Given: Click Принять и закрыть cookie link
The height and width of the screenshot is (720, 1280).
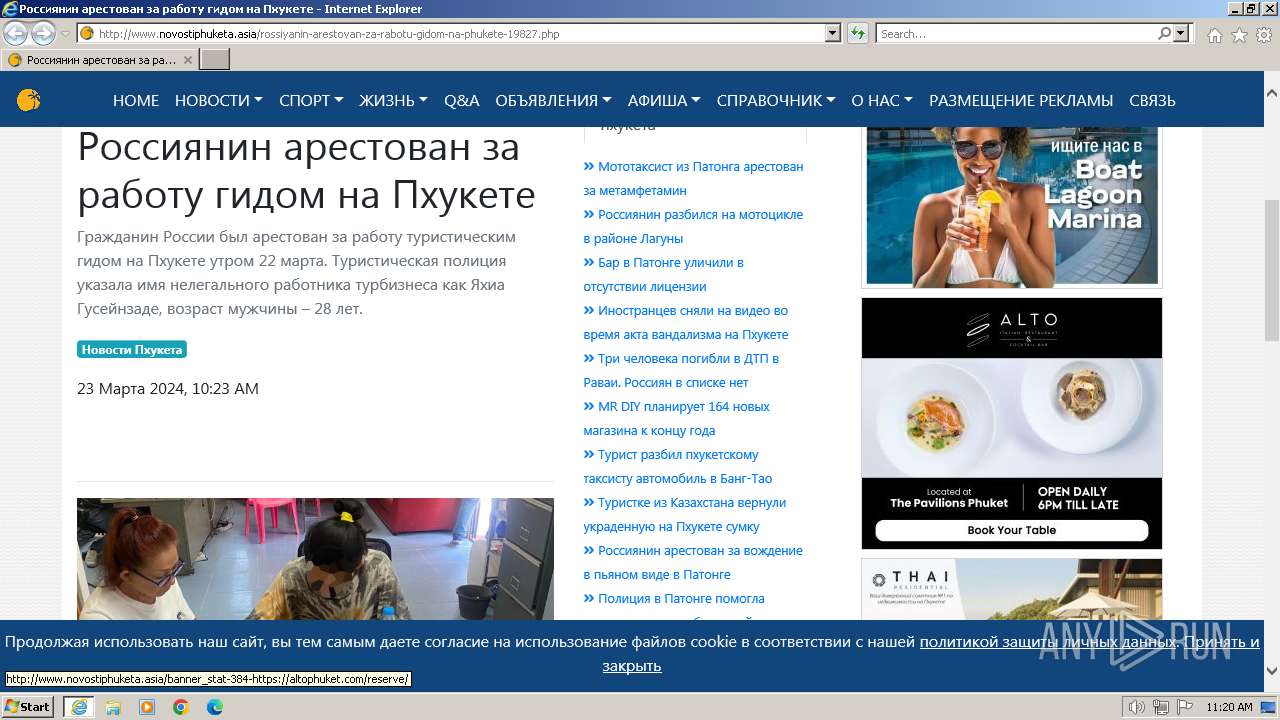Looking at the screenshot, I should coord(1220,642).
